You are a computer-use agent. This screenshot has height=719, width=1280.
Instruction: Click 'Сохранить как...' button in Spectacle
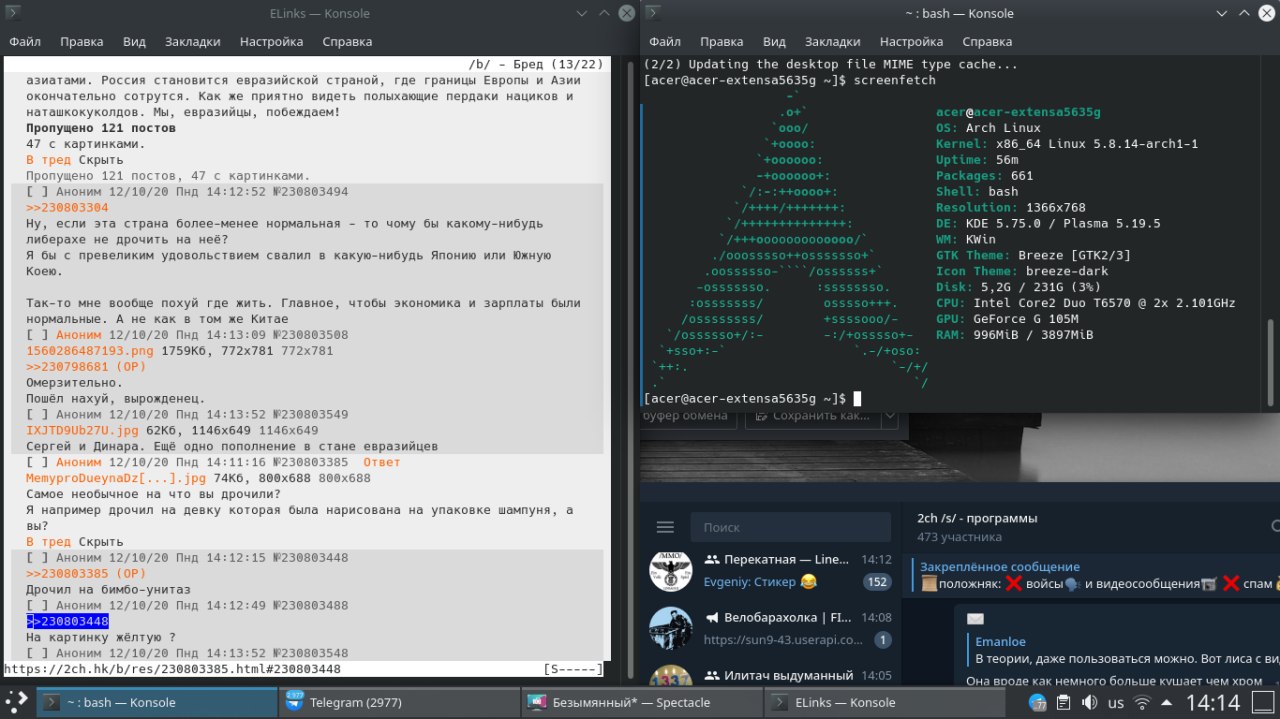(814, 415)
